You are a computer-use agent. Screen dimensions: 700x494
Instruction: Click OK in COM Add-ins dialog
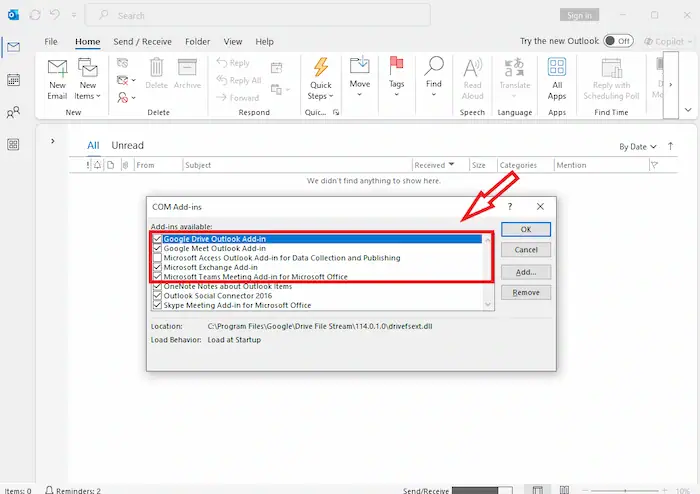point(525,229)
